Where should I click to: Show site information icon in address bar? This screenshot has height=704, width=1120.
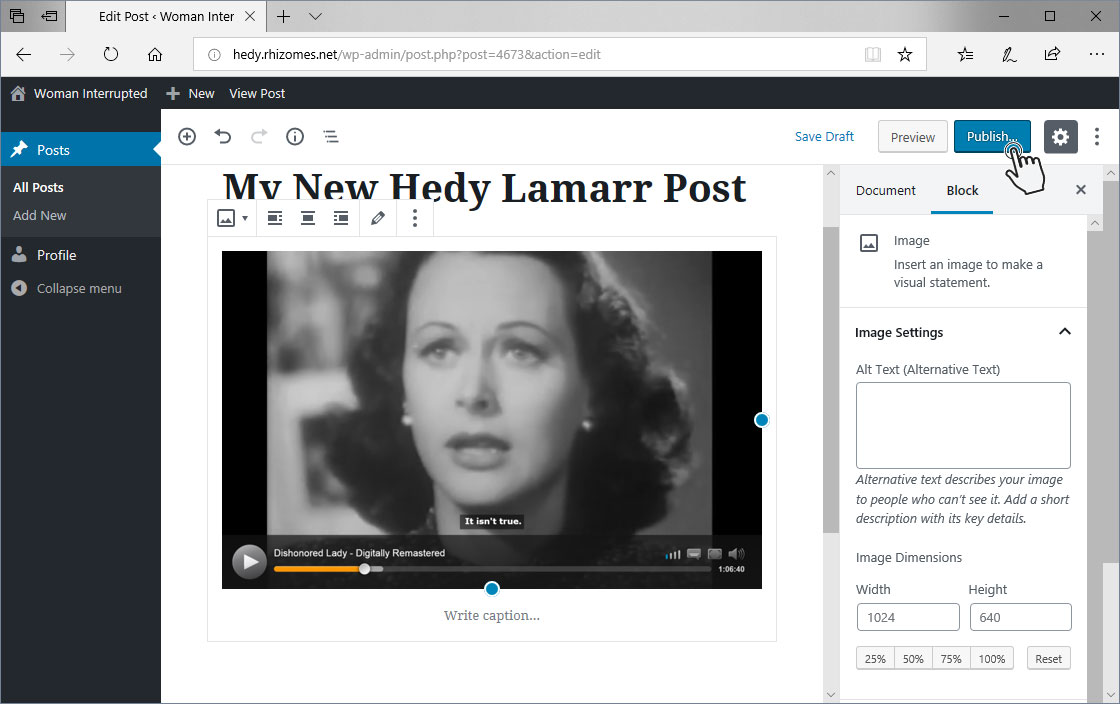(x=214, y=54)
